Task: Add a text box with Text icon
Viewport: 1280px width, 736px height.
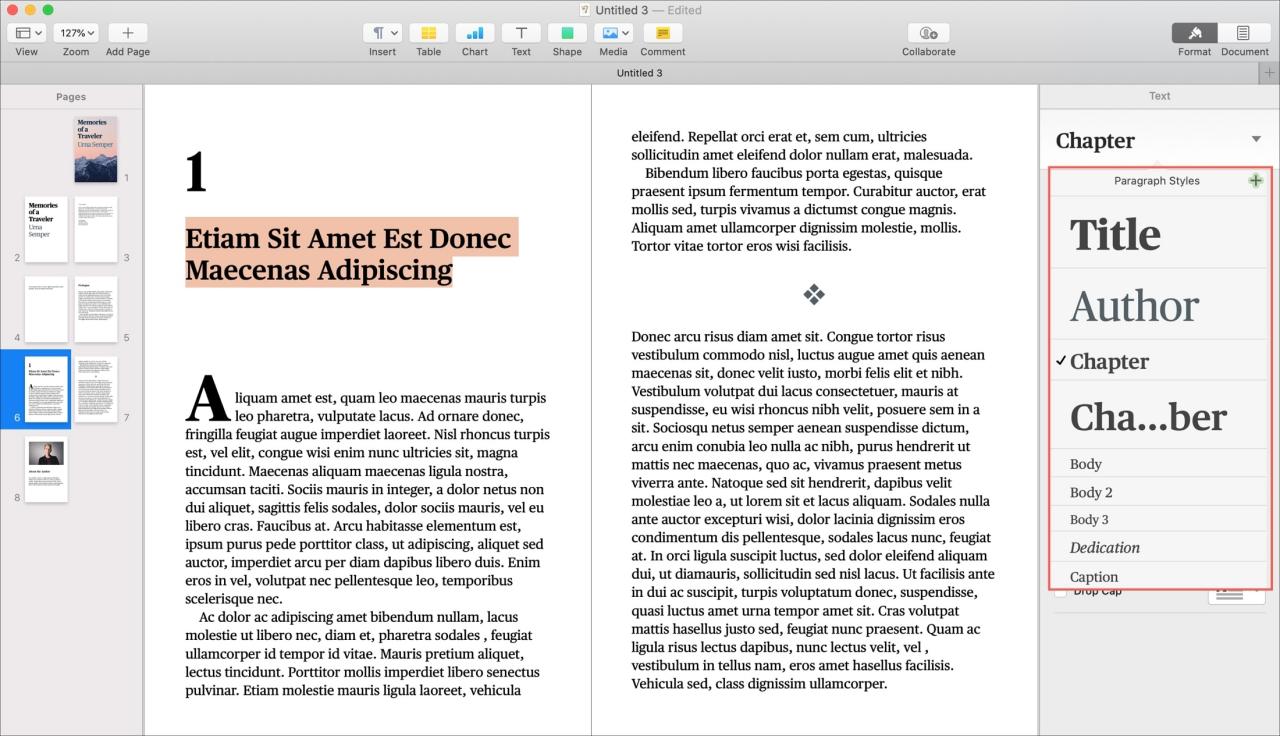Action: (x=521, y=33)
